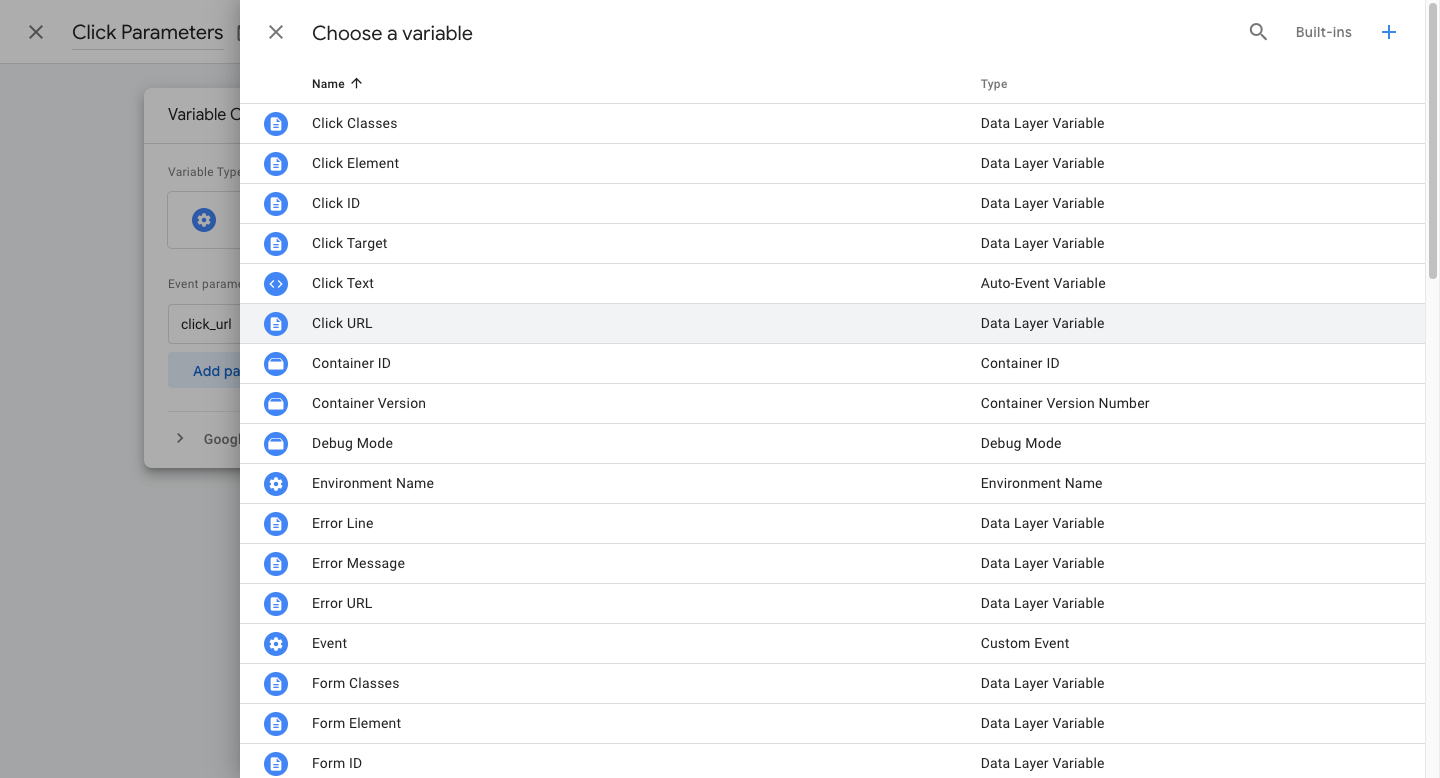Click the Type column header
This screenshot has height=778, width=1440.
994,84
